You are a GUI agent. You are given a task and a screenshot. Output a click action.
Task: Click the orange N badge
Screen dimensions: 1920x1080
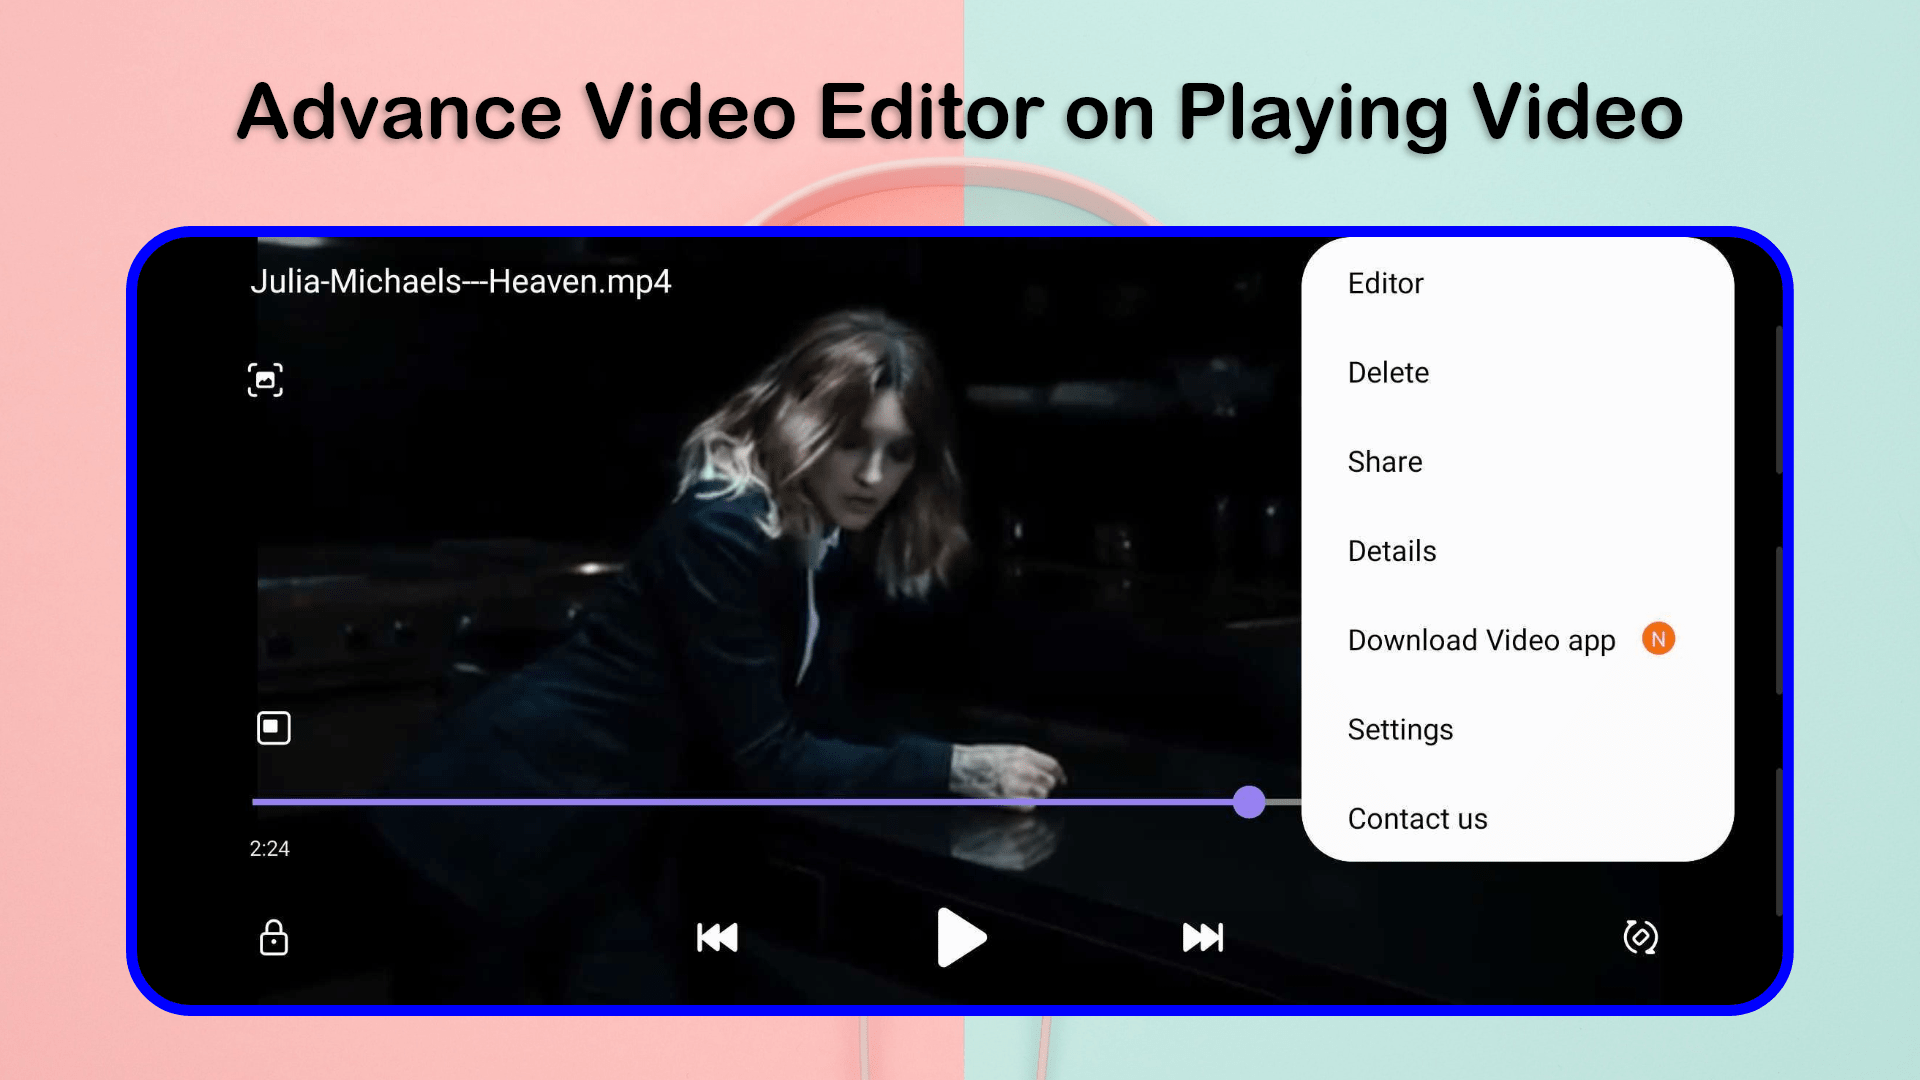(1658, 639)
